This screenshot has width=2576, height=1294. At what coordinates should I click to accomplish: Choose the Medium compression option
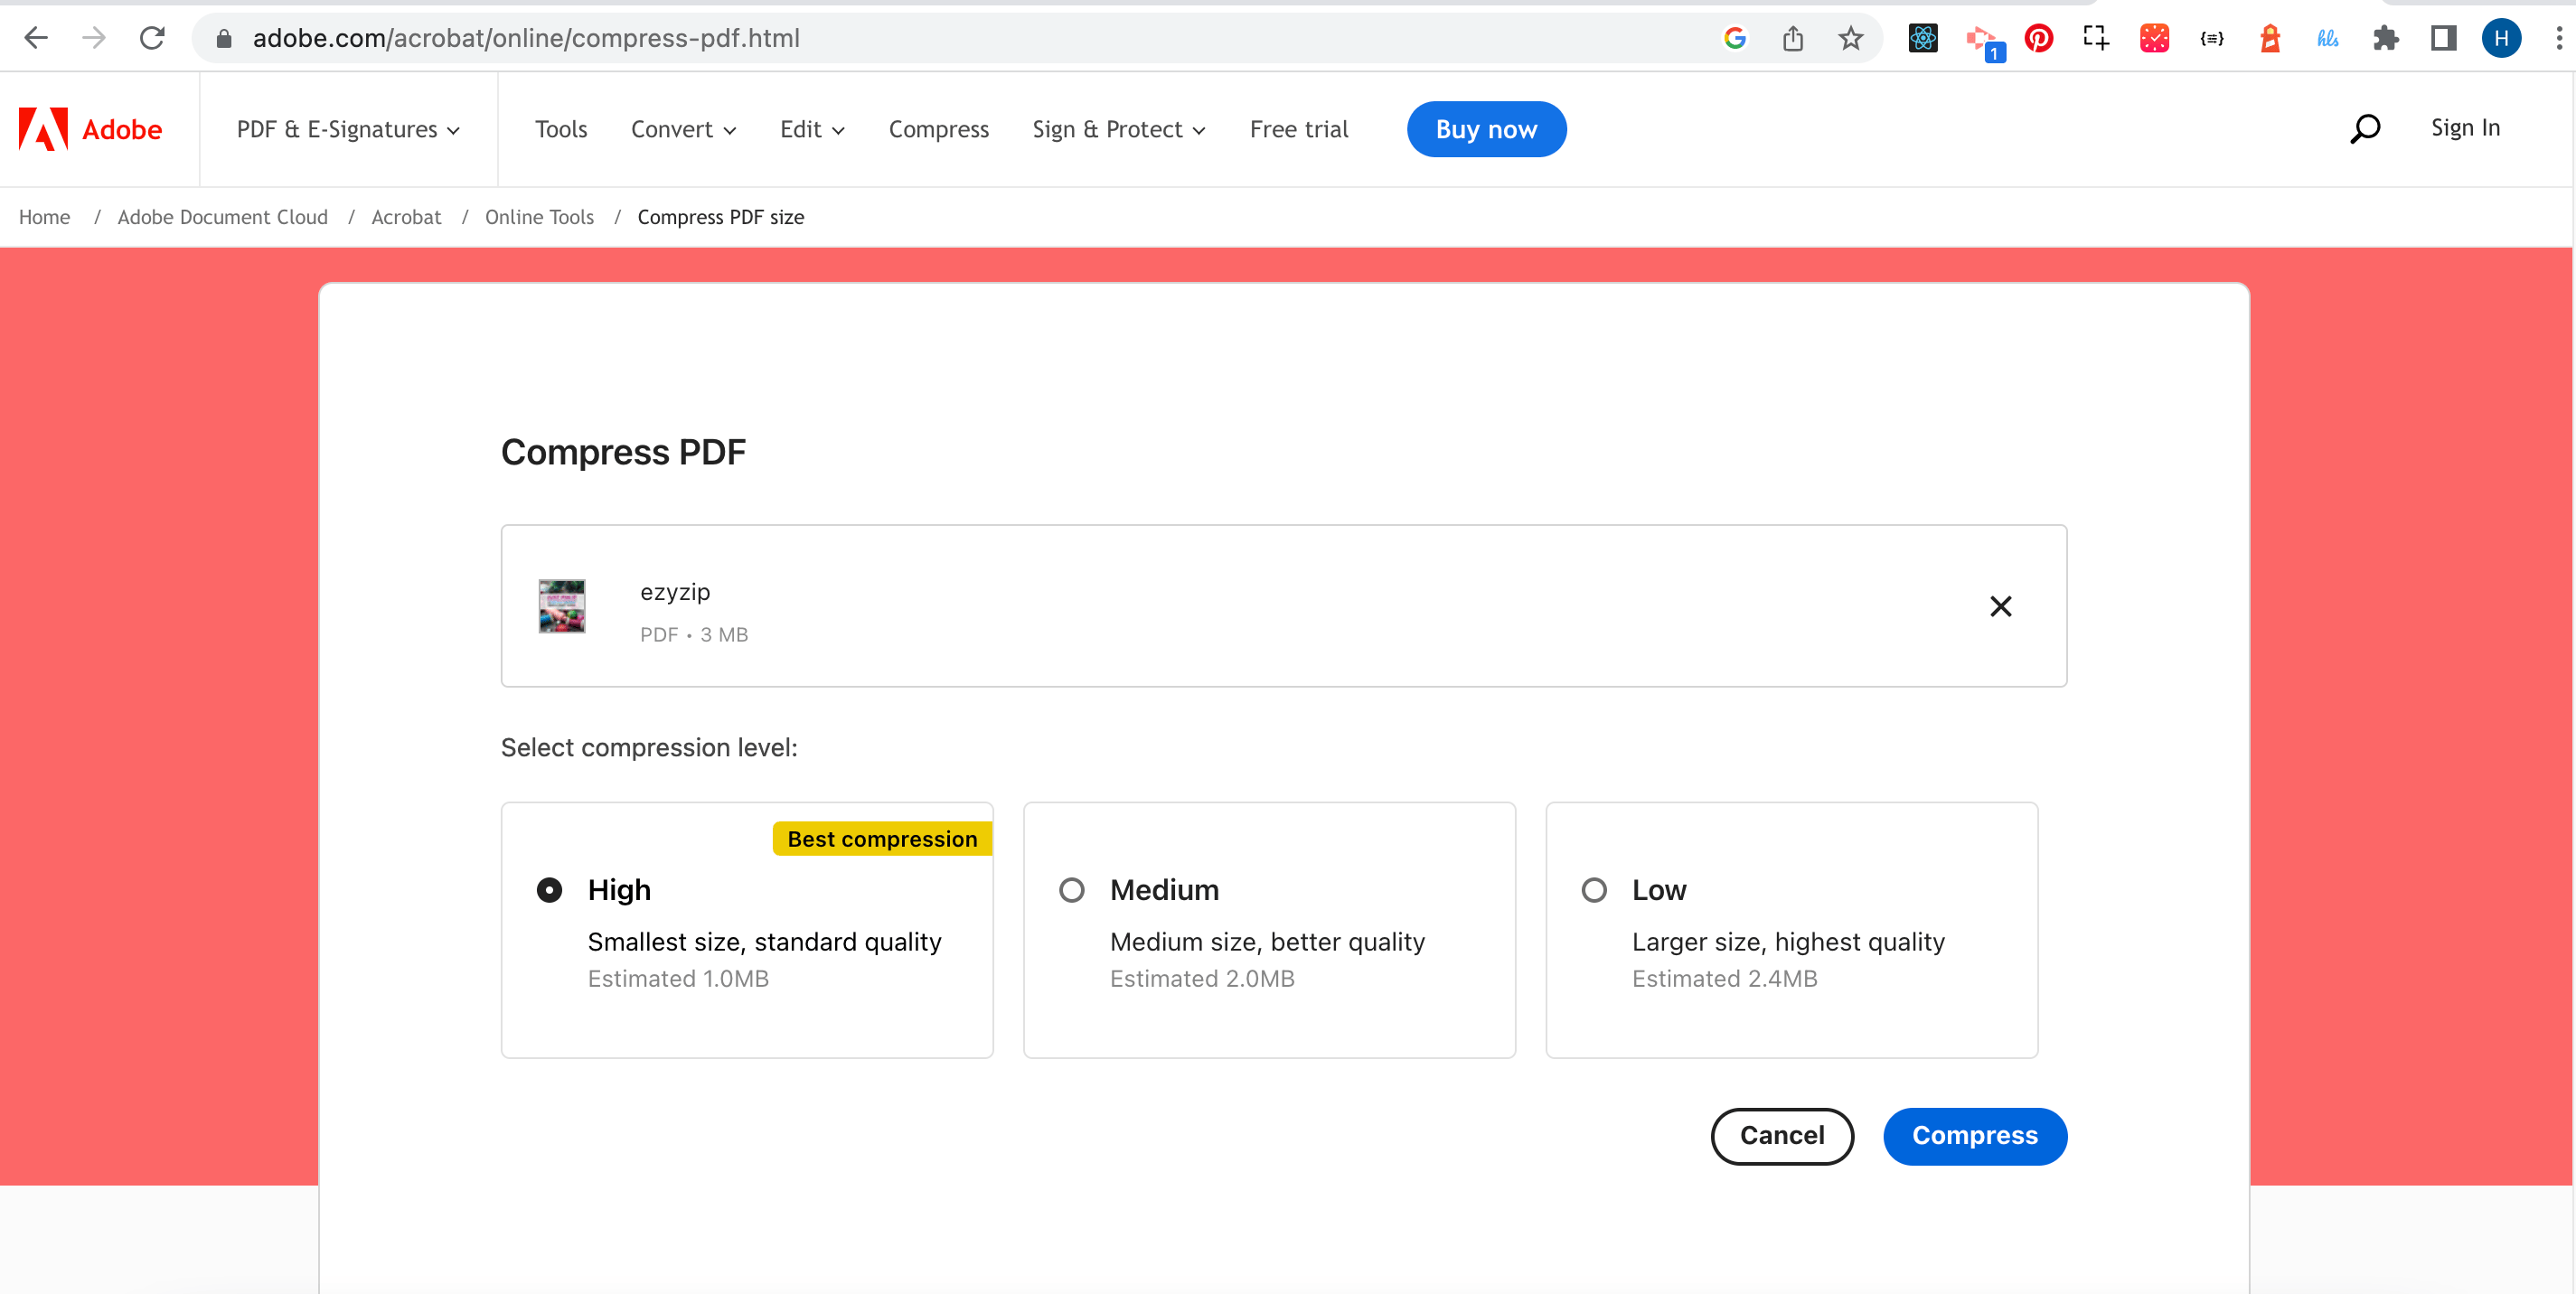click(x=1071, y=889)
